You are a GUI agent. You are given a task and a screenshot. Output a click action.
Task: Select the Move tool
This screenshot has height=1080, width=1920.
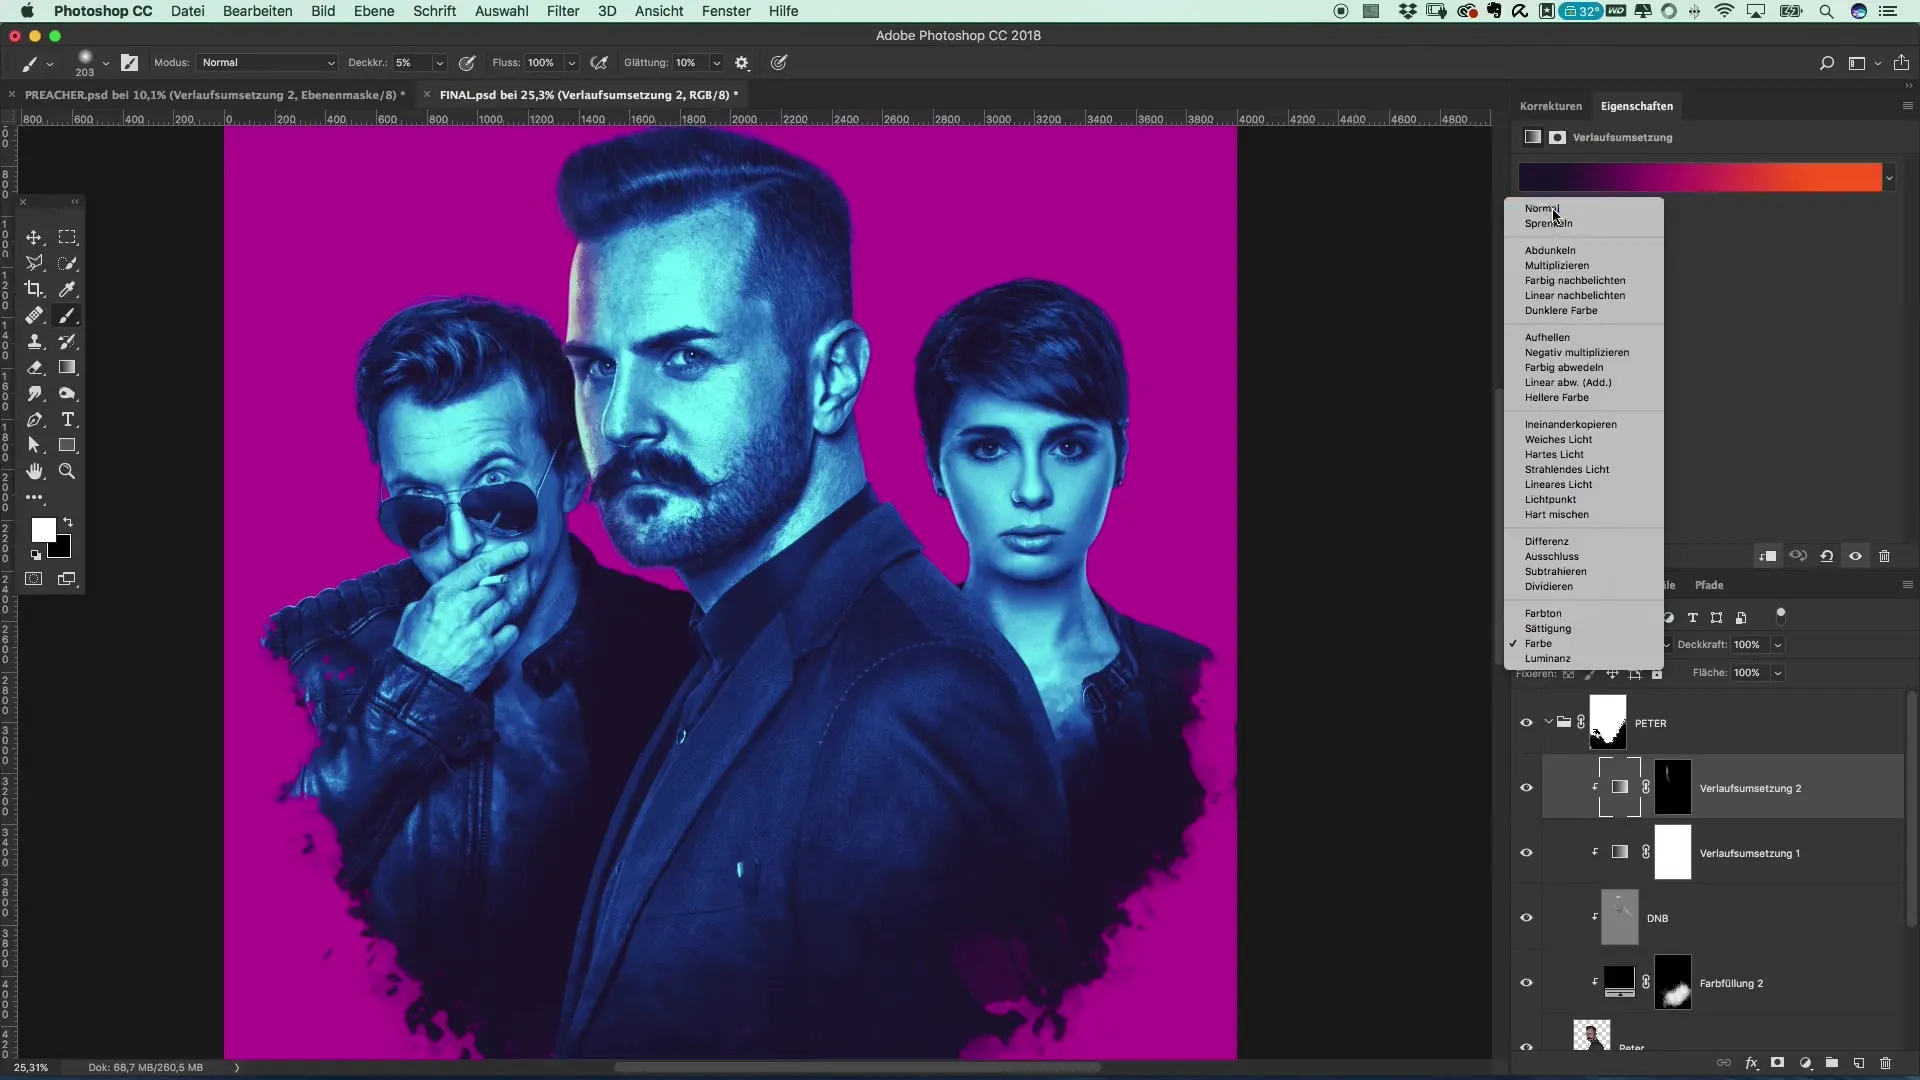[34, 237]
